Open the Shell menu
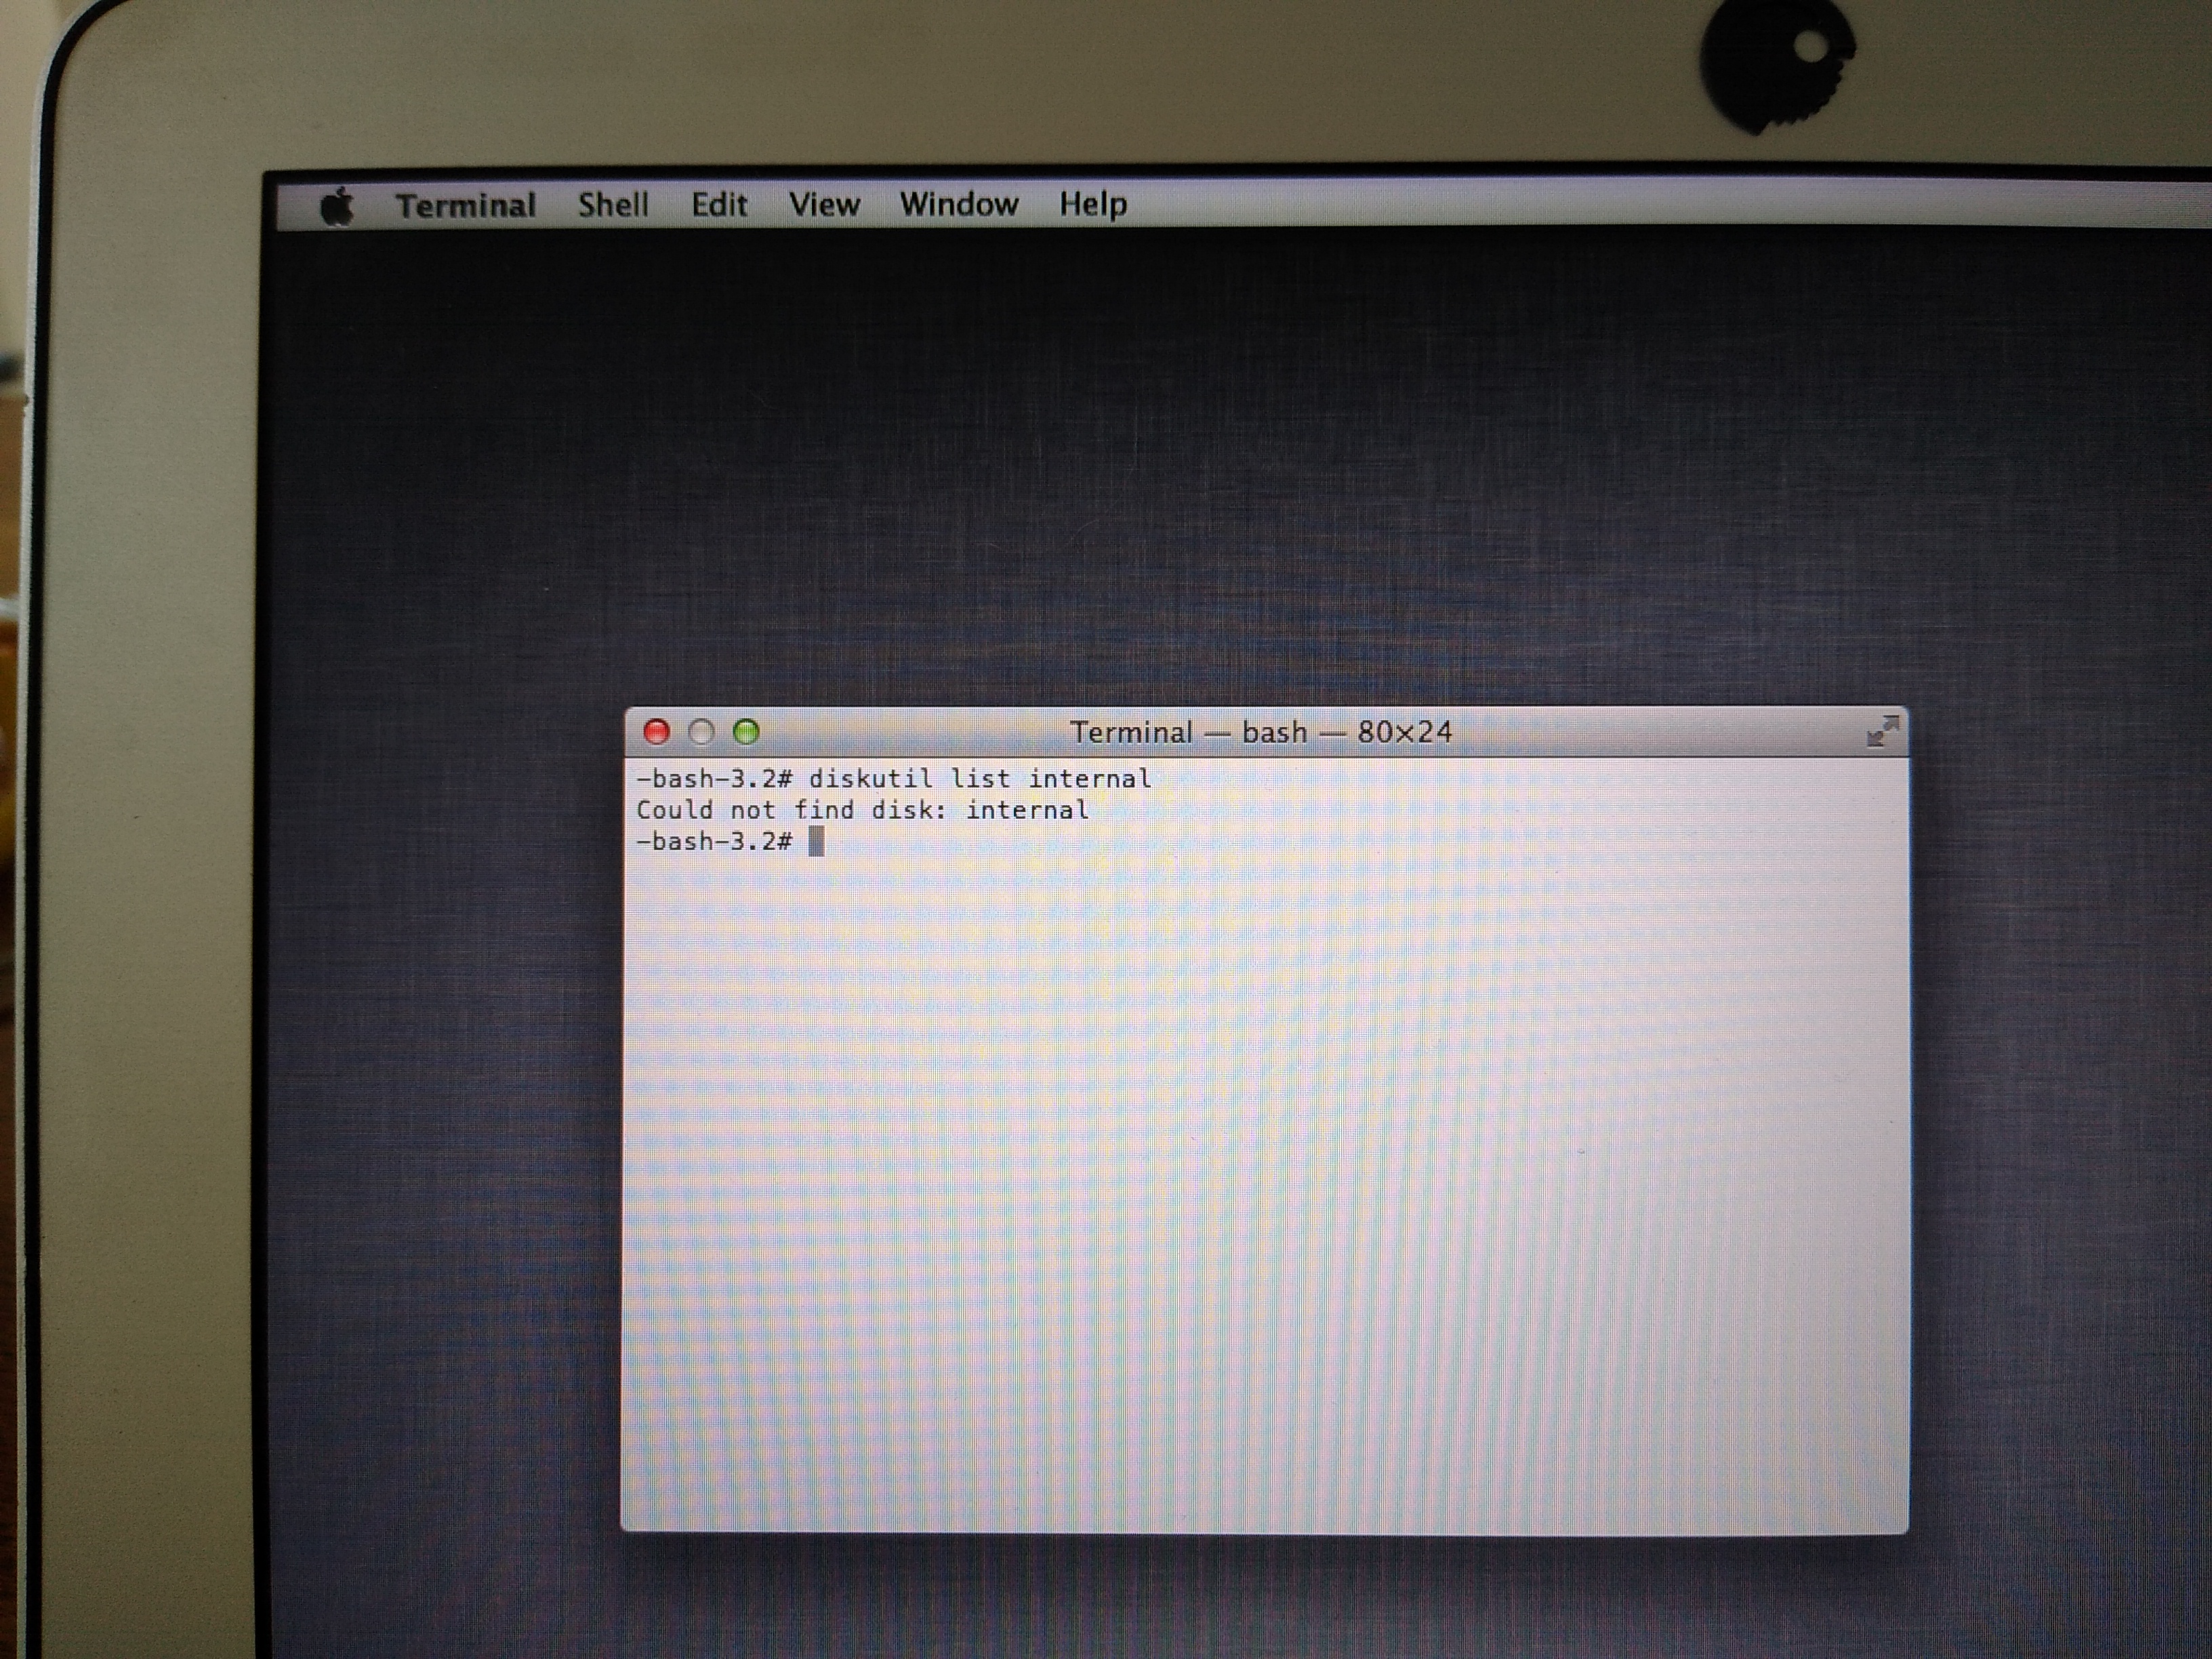The width and height of the screenshot is (2212, 1659). point(613,205)
